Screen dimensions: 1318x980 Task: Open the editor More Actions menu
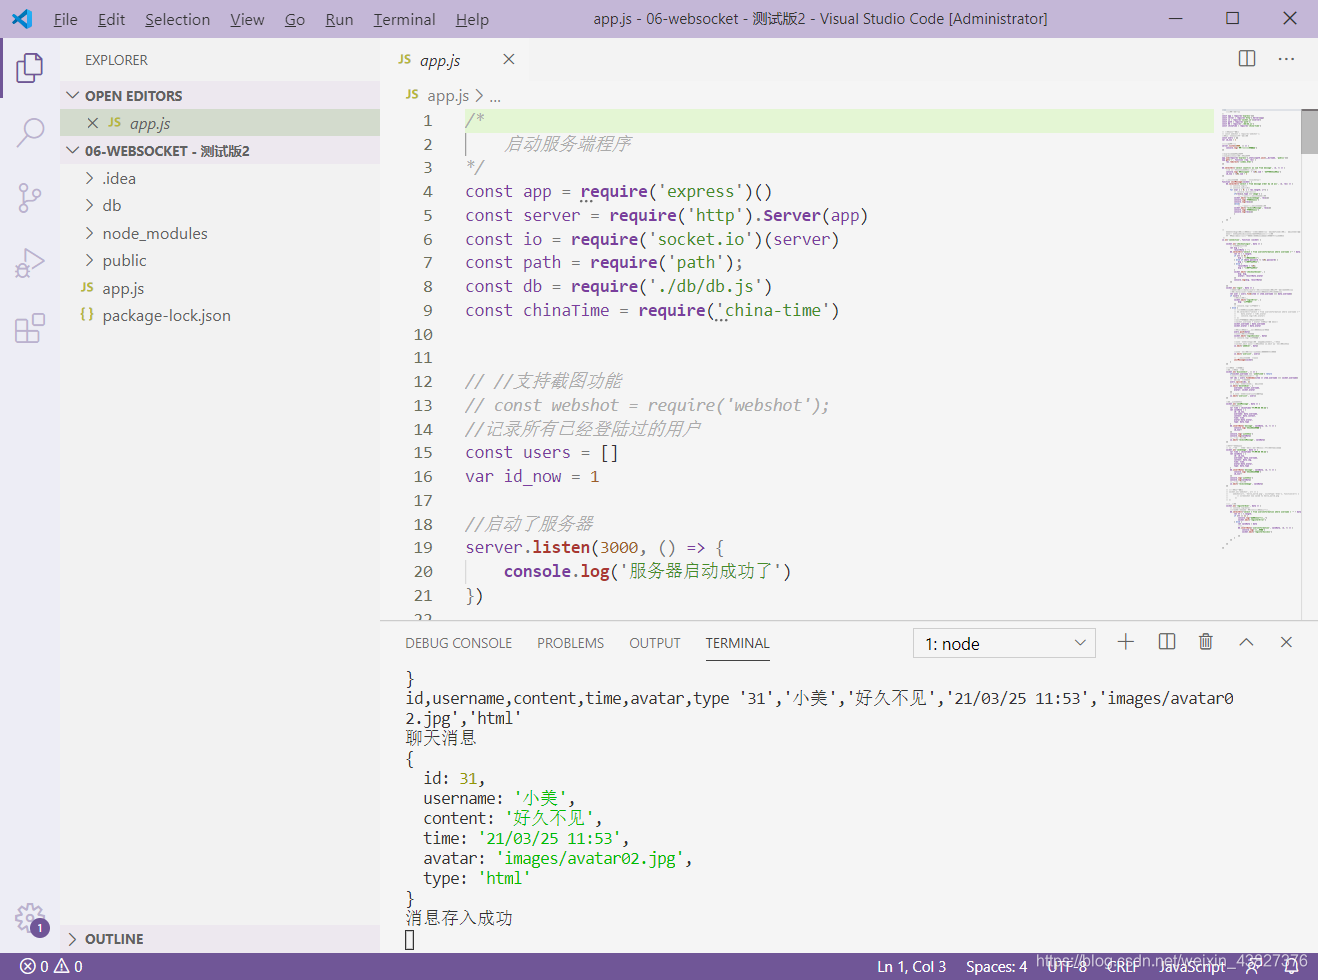coord(1286,59)
